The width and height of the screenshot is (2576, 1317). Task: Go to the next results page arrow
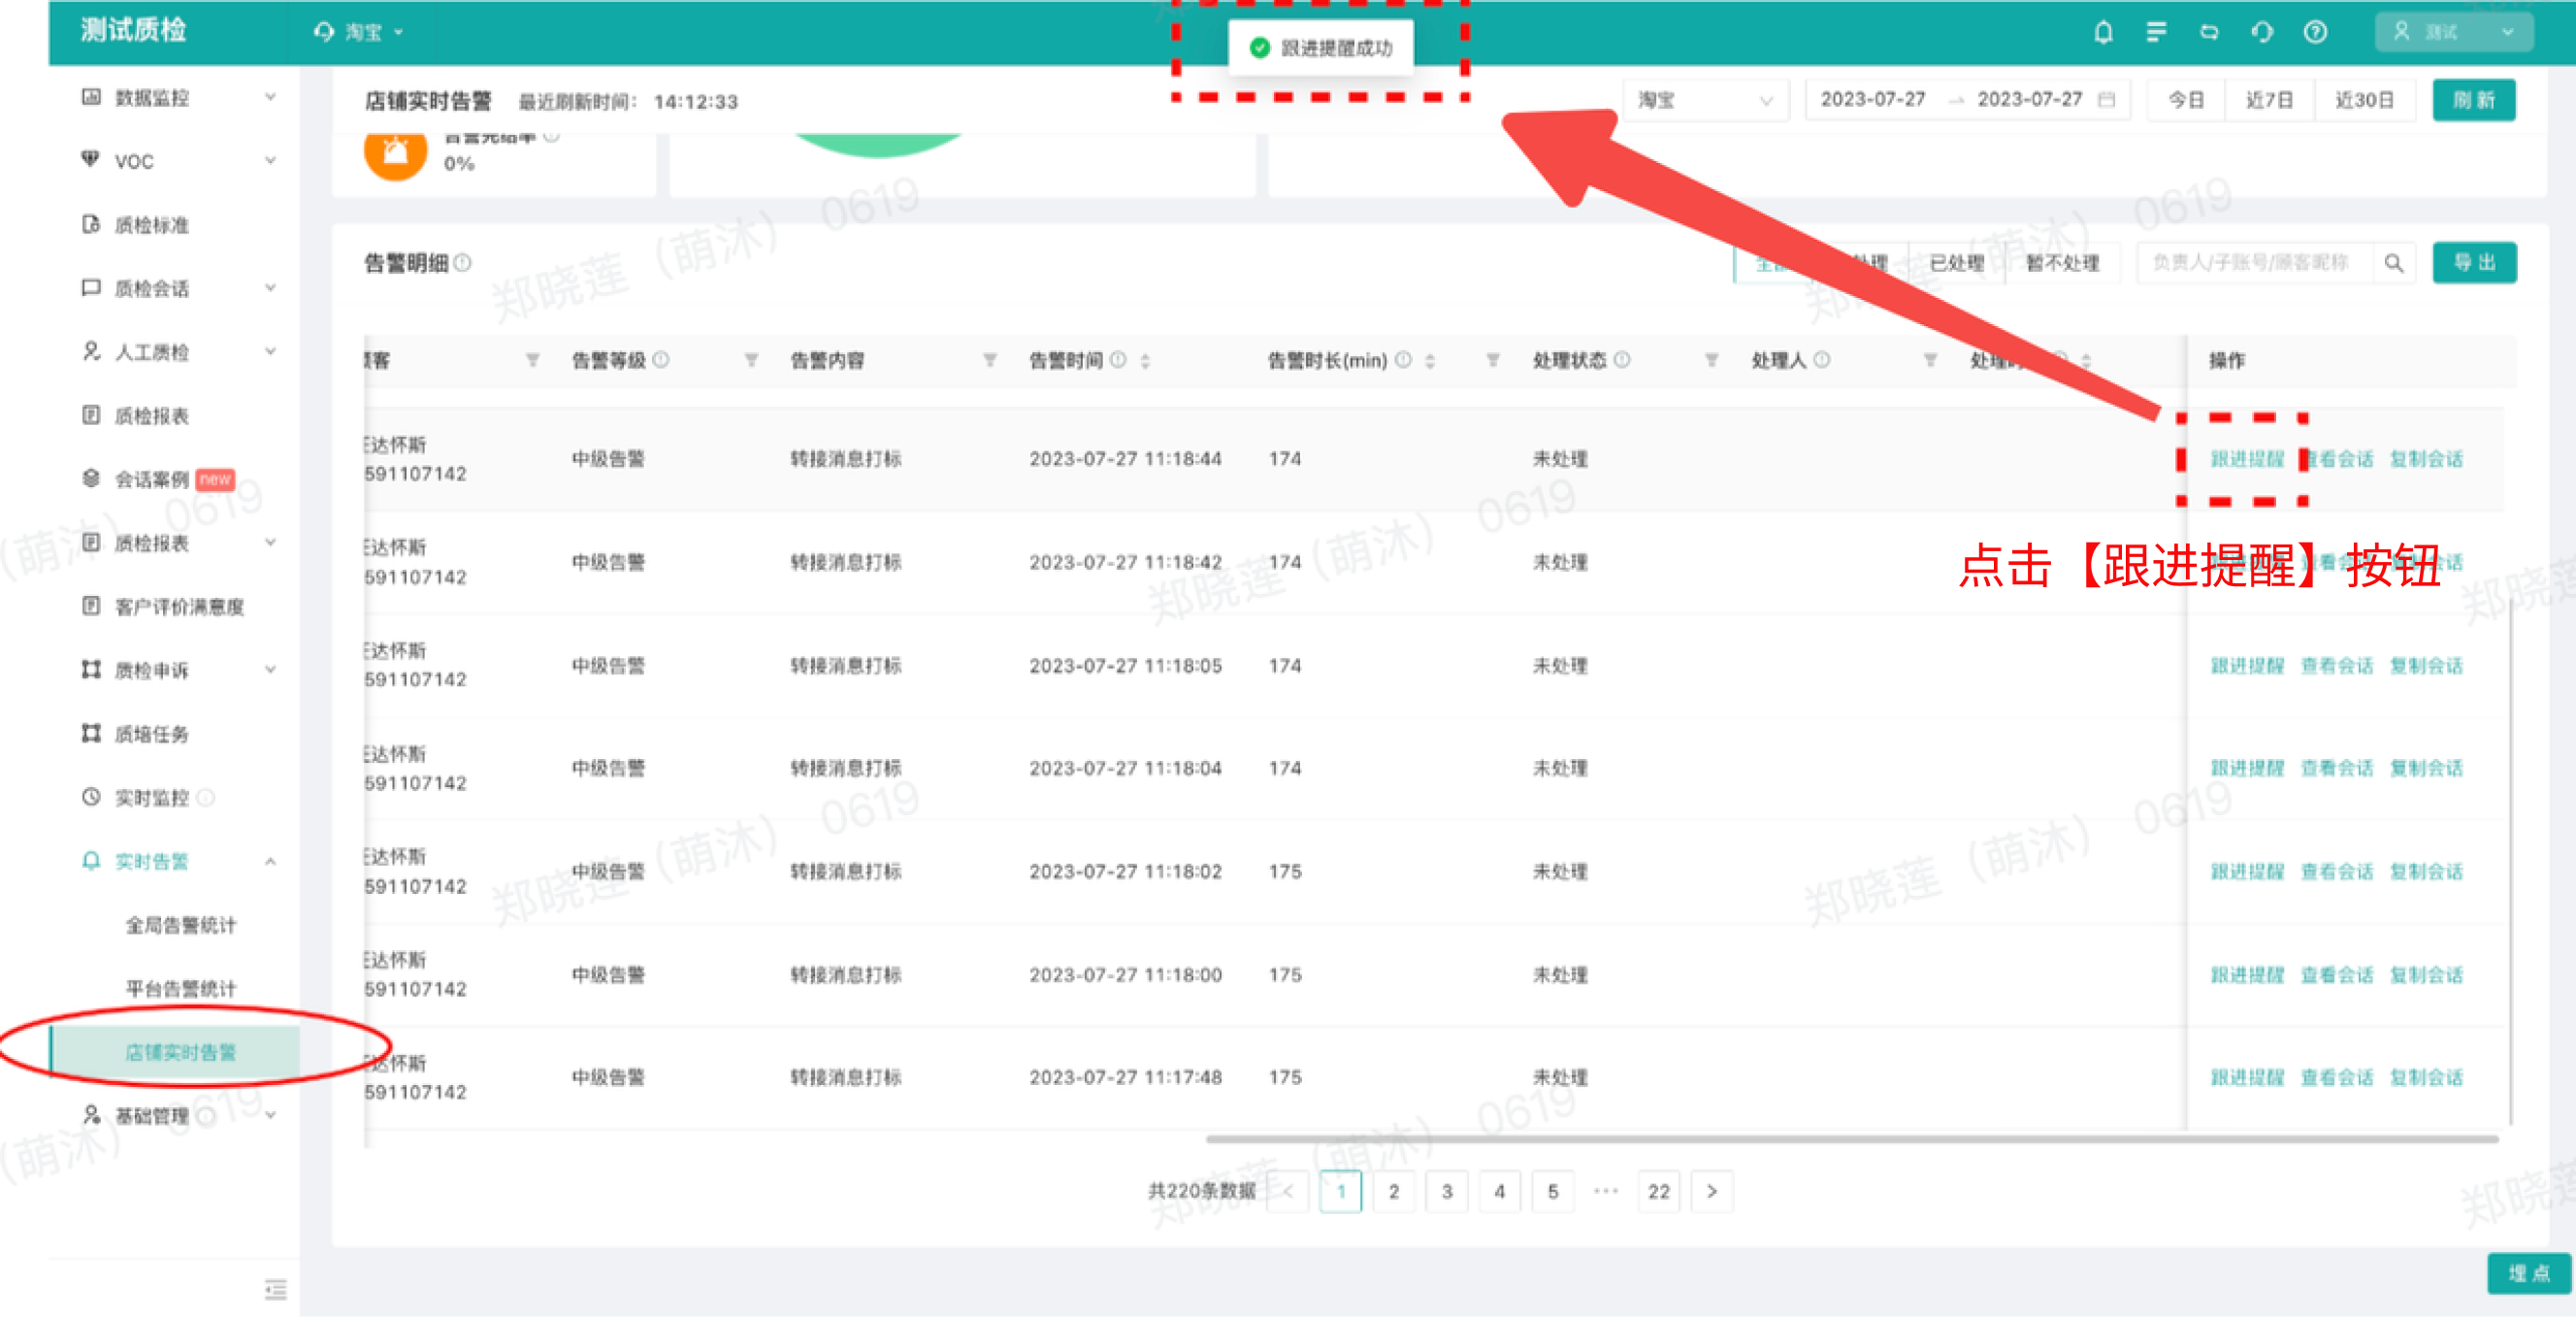(1711, 1192)
